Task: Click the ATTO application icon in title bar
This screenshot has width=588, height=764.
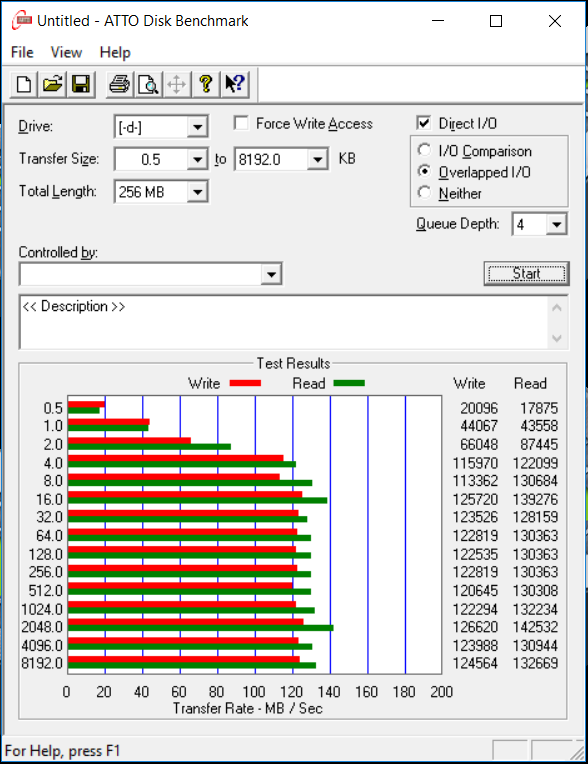Action: point(21,21)
